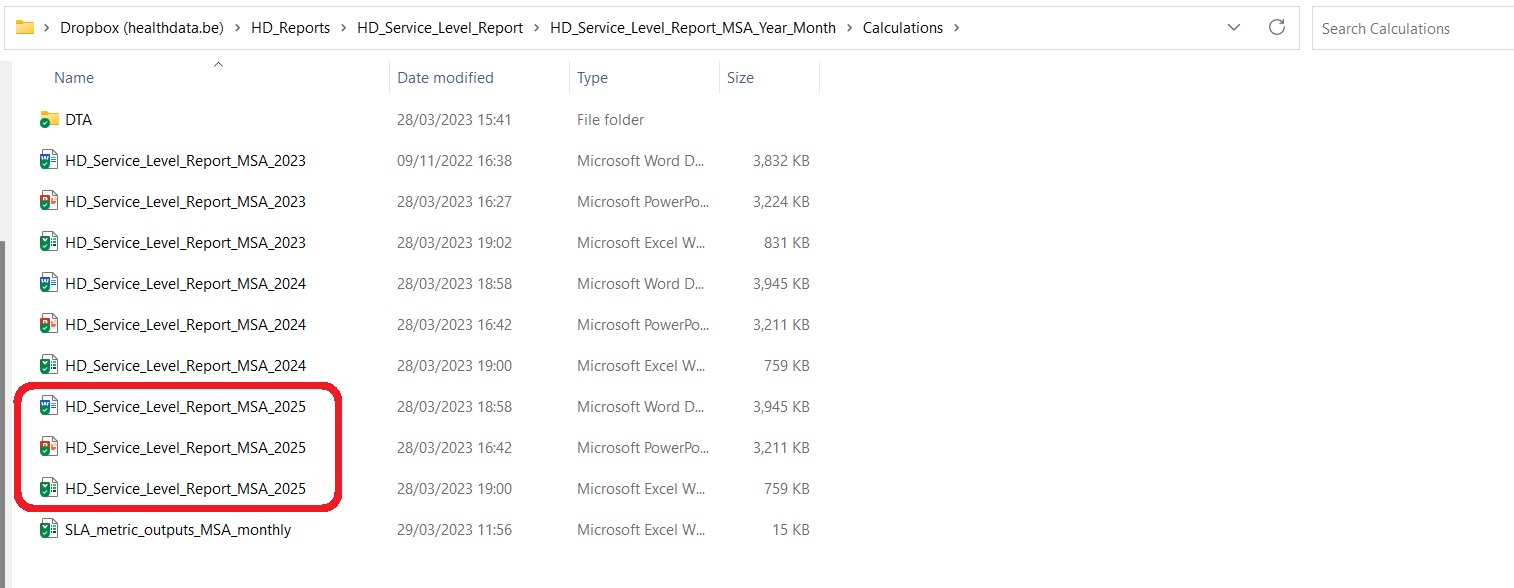Expand the chevron after HD_Service_Level_Report_MSA_Year_Month breadcrumb

click(x=850, y=28)
